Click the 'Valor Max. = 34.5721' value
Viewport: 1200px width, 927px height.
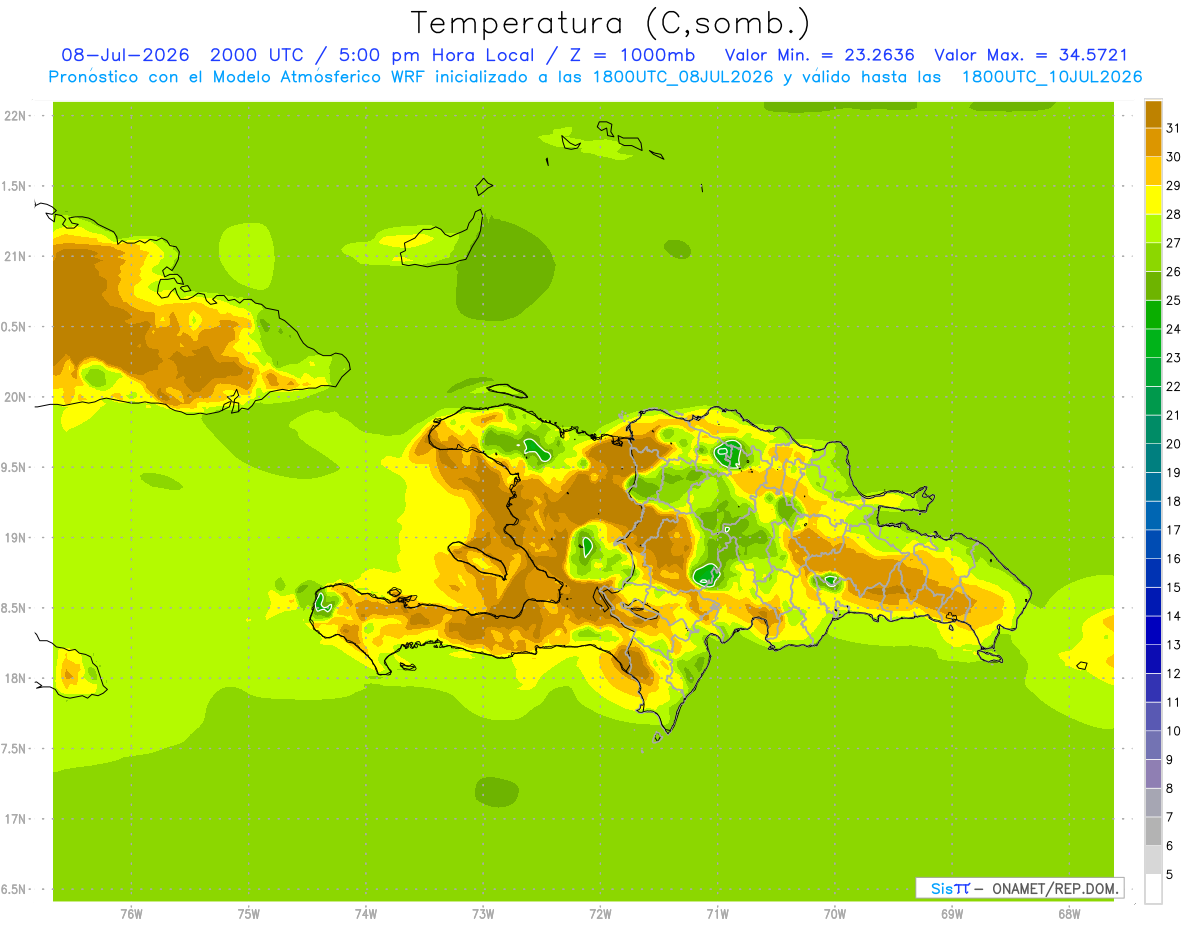tap(1031, 55)
